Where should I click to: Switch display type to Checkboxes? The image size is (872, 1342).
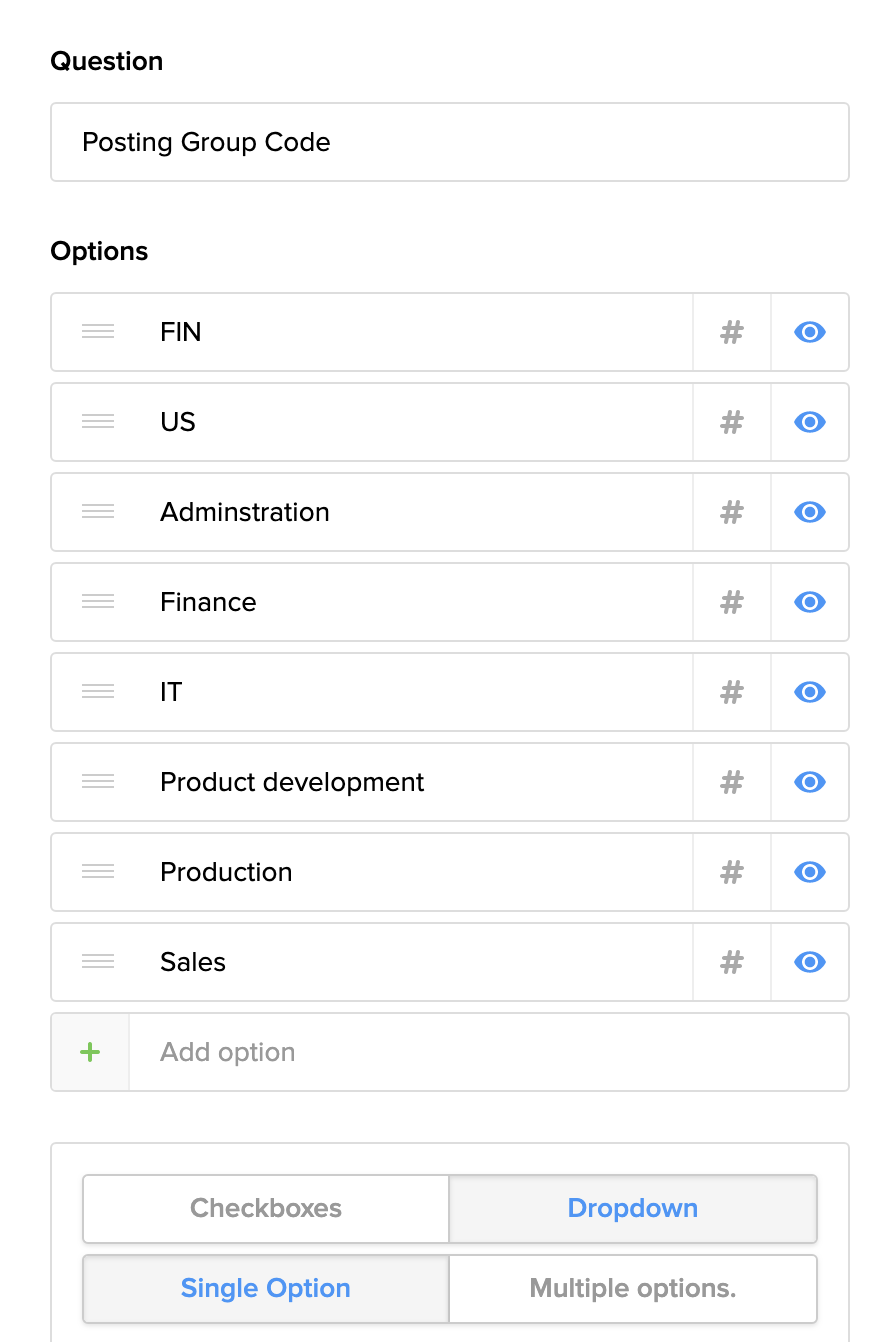click(x=266, y=1208)
